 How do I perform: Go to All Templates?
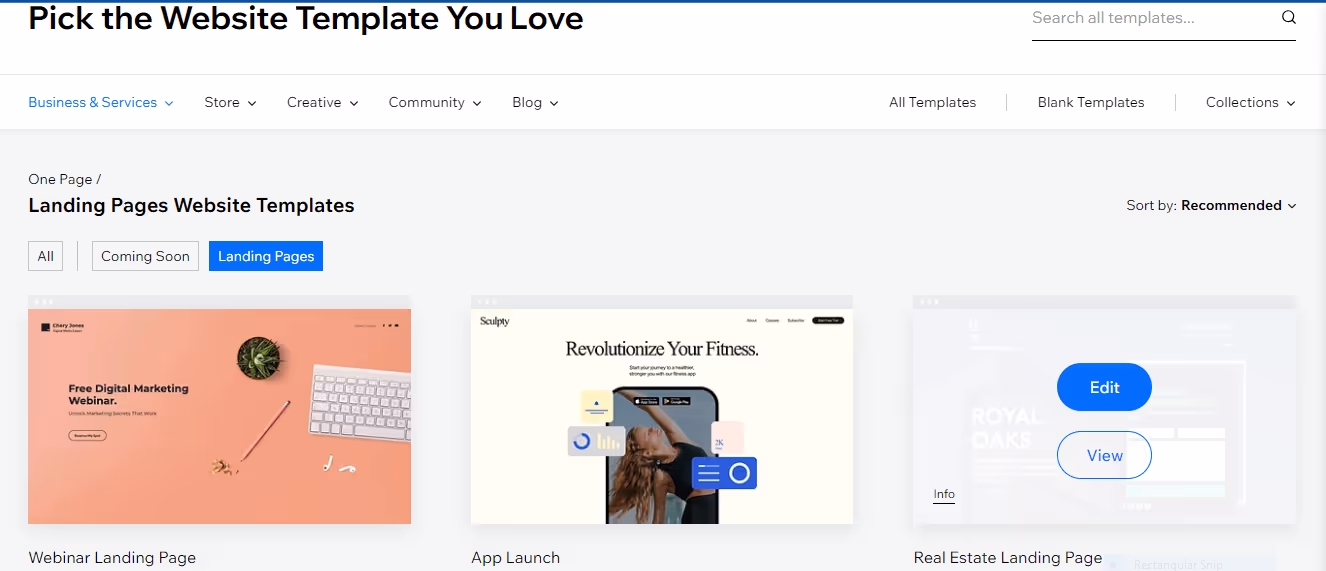932,102
